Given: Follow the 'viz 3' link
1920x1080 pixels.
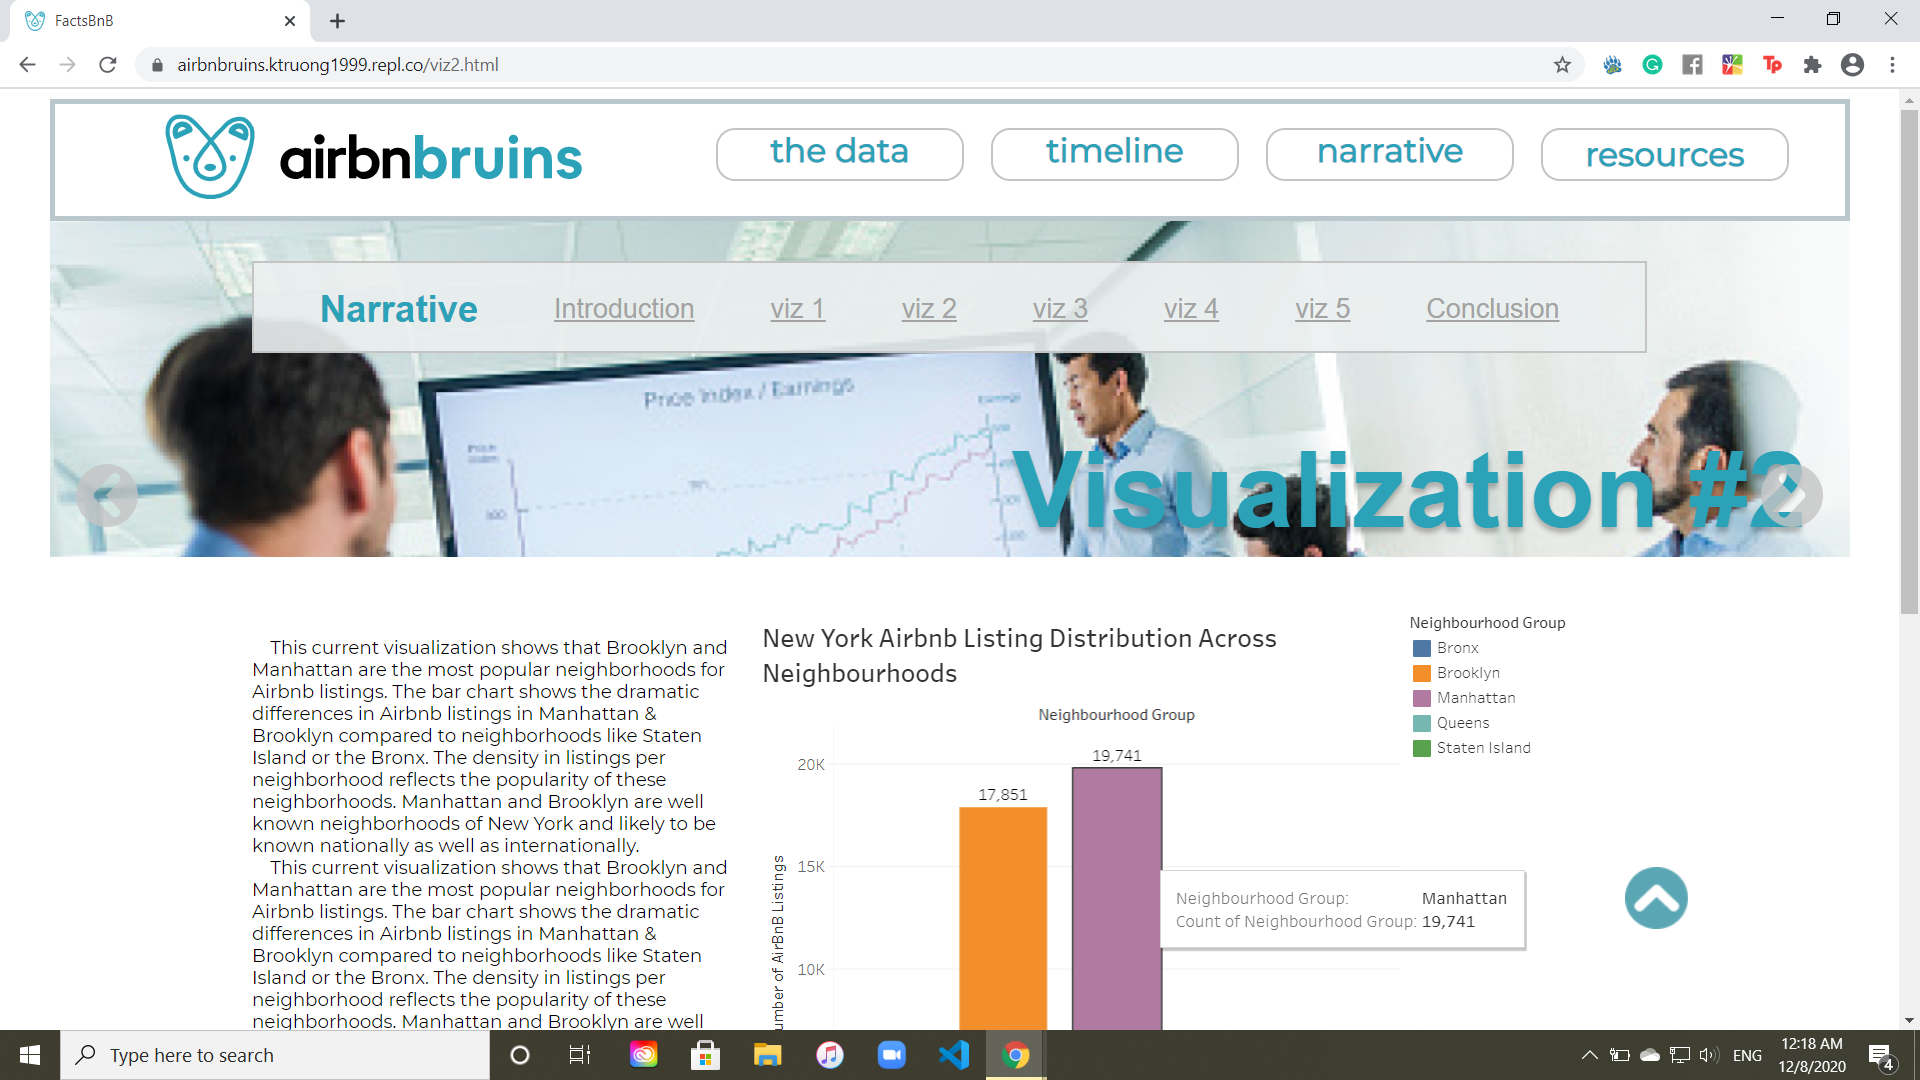Looking at the screenshot, I should click(1060, 309).
